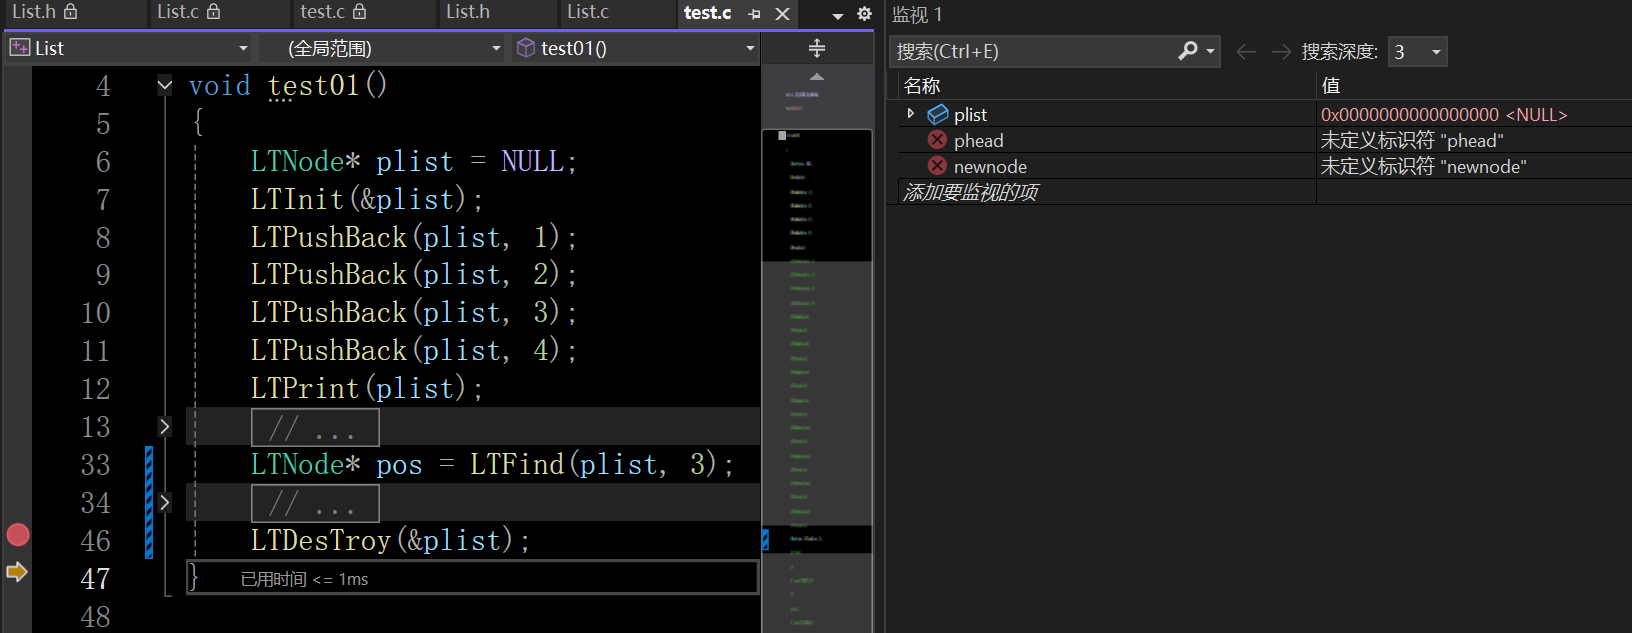The image size is (1632, 633).
Task: Open the search options arrow beside magnifier
Action: coord(1211,51)
